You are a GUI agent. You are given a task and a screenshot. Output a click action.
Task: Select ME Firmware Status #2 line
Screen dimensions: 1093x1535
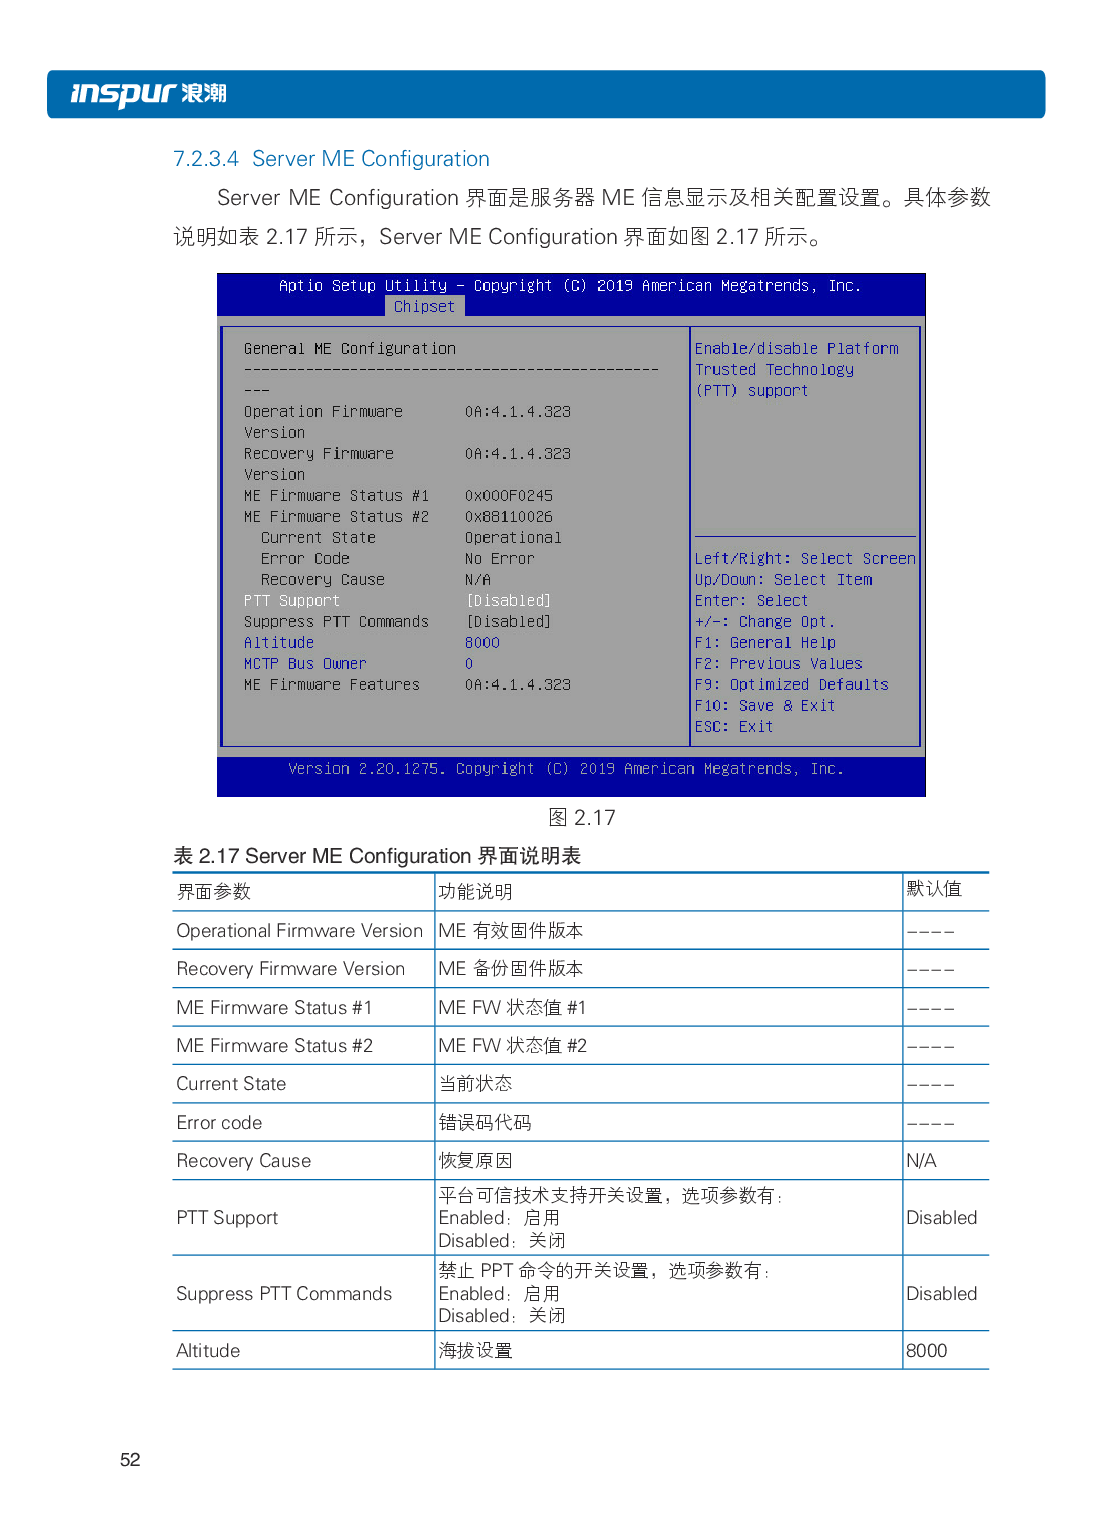coord(337,516)
